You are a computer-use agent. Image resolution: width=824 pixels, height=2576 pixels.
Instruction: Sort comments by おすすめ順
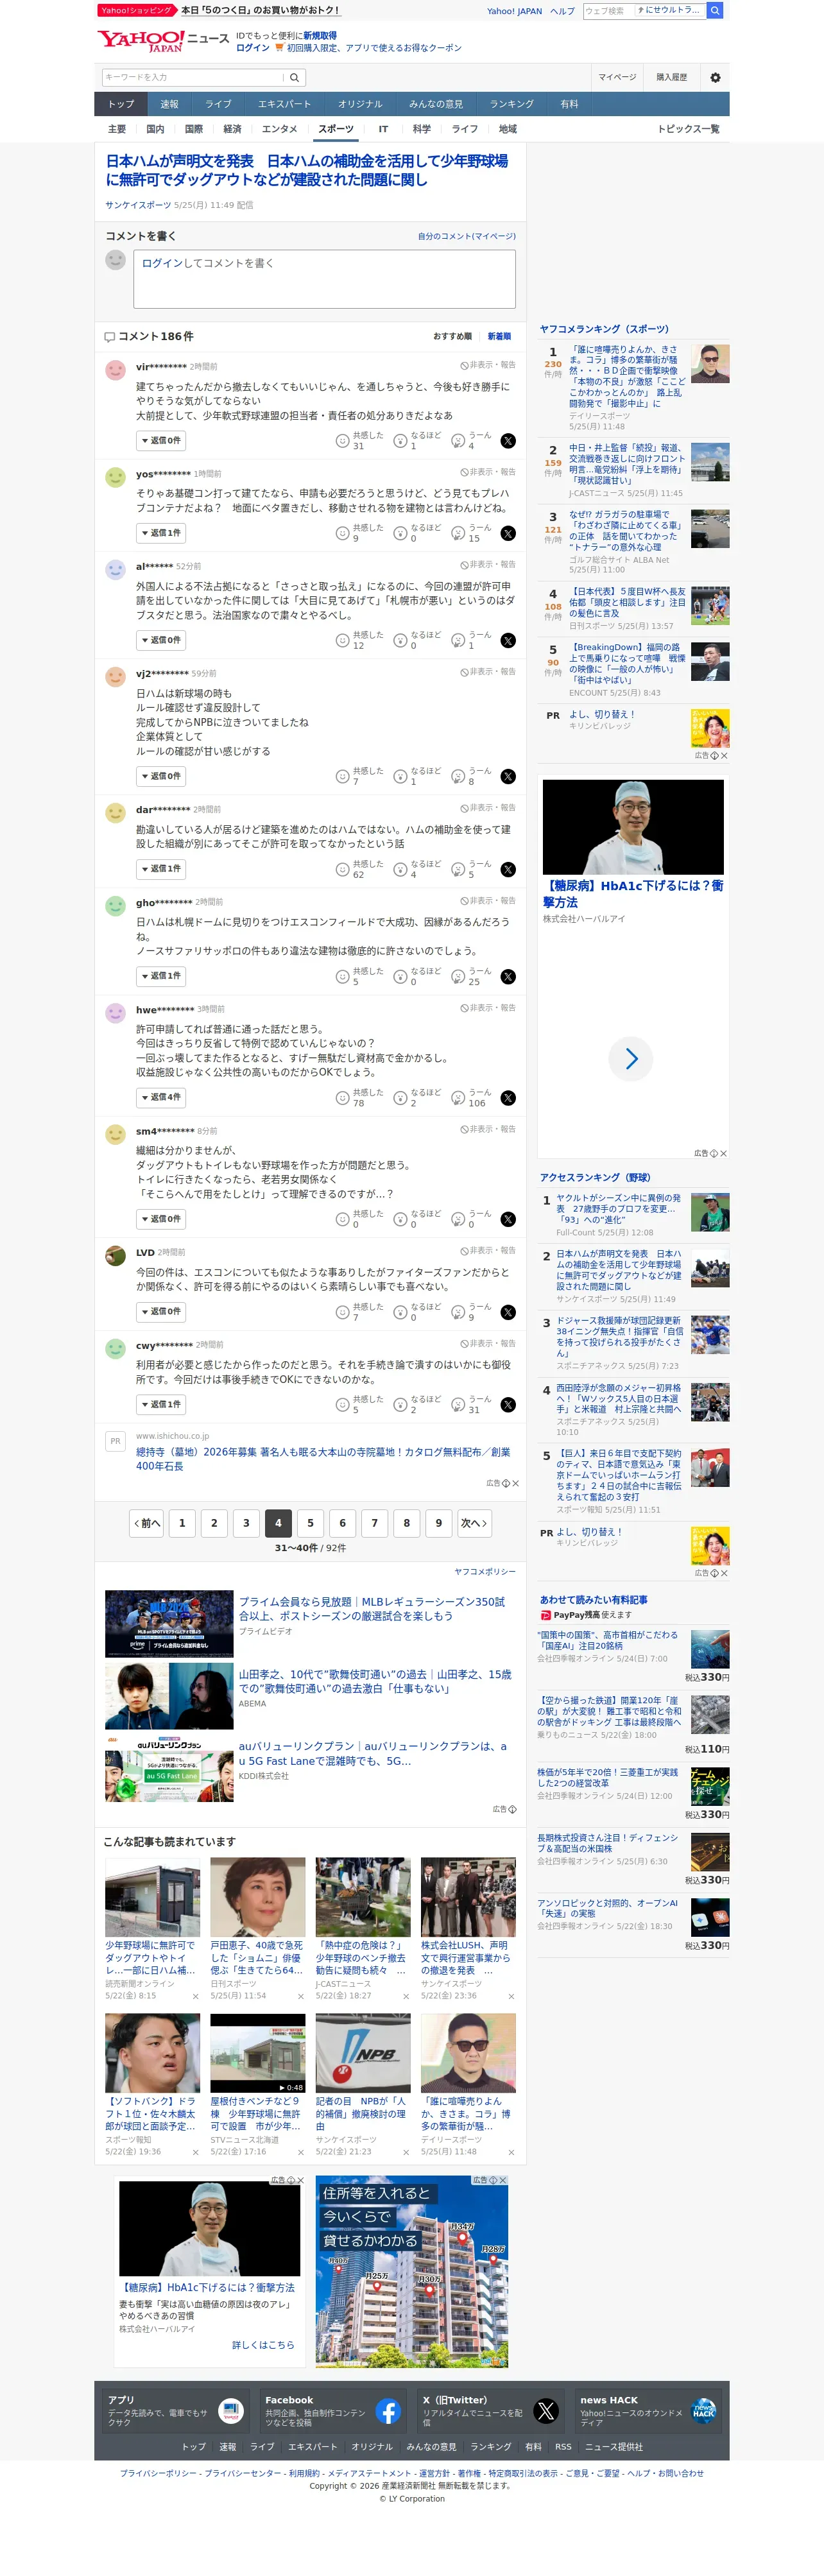tap(453, 337)
